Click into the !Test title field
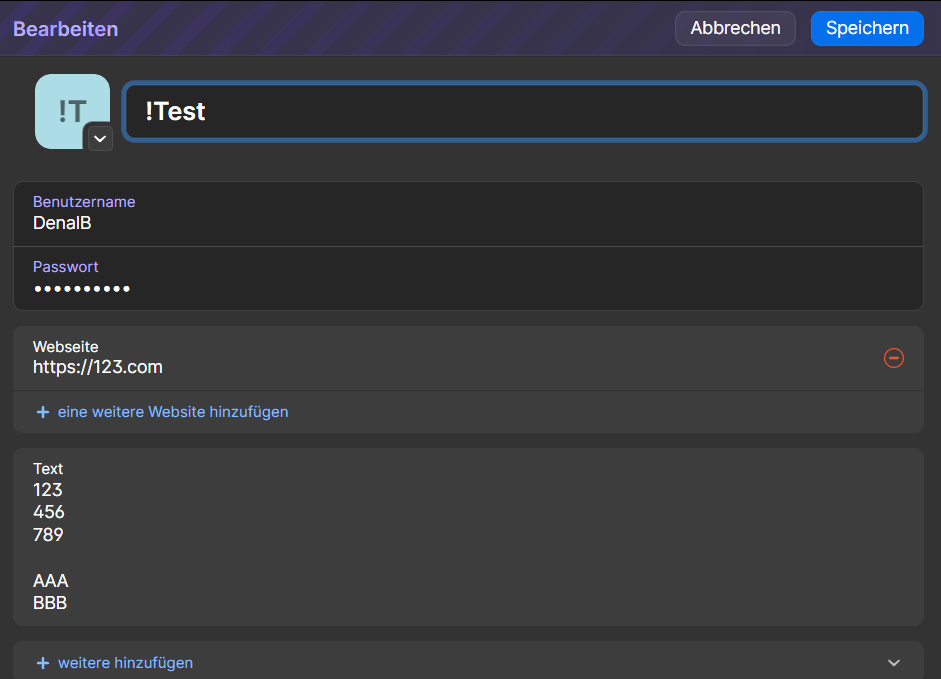The width and height of the screenshot is (941, 679). click(522, 111)
